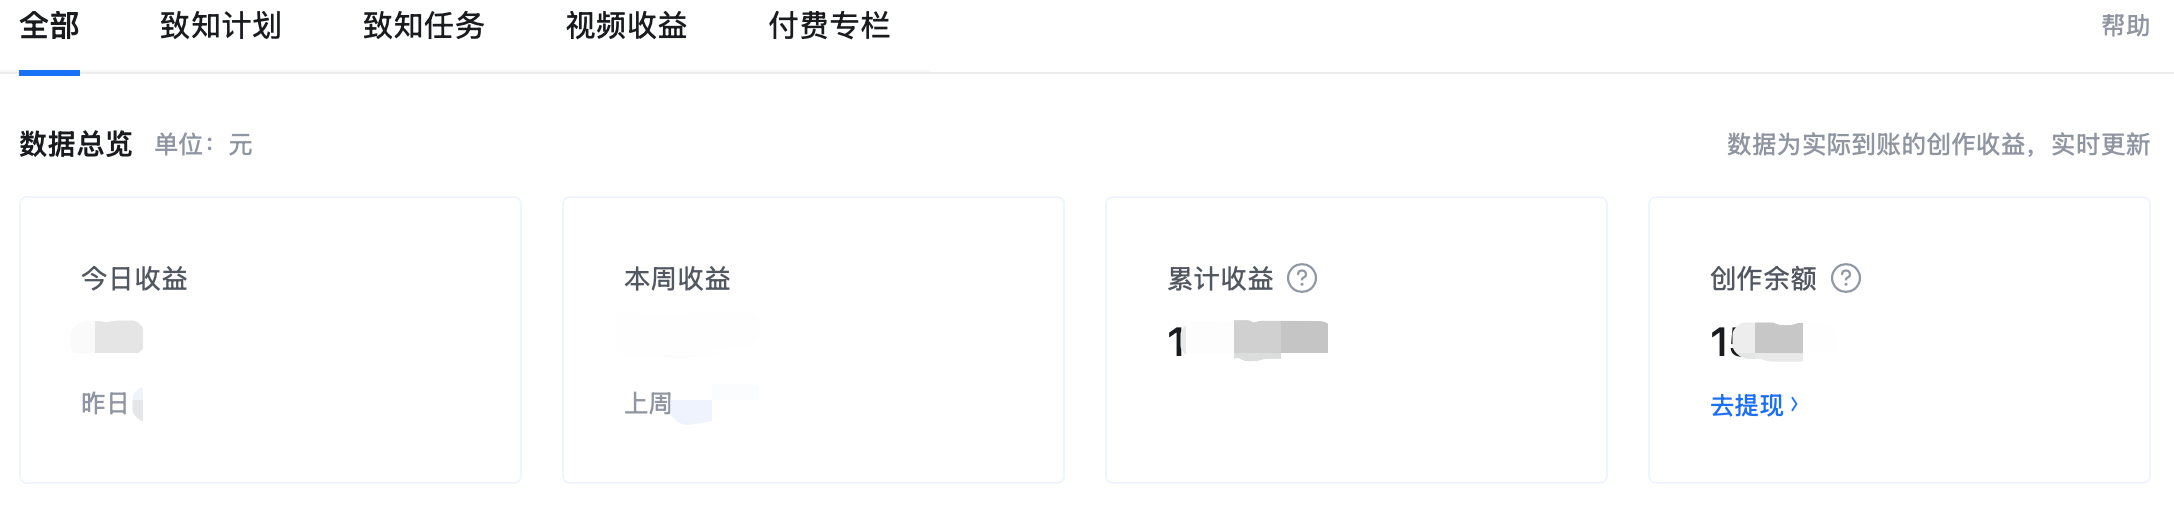Go to withdrawal via 去提现 link
The image size is (2174, 528).
[1746, 405]
